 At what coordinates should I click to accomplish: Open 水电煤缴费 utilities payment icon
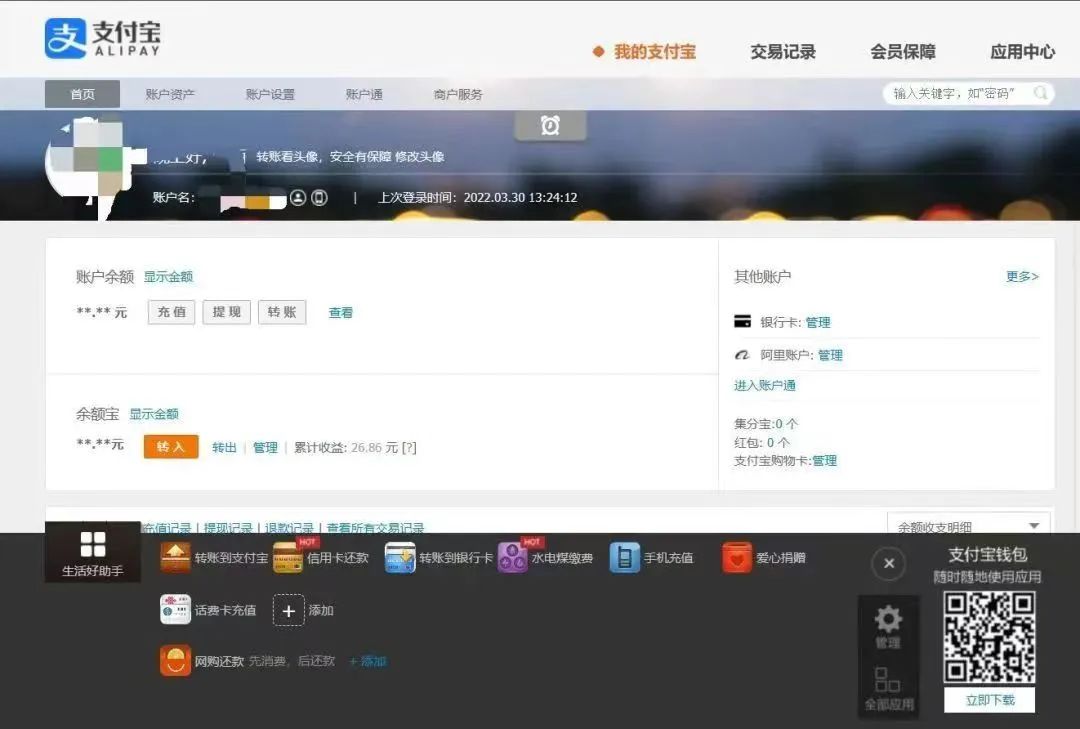(x=512, y=557)
